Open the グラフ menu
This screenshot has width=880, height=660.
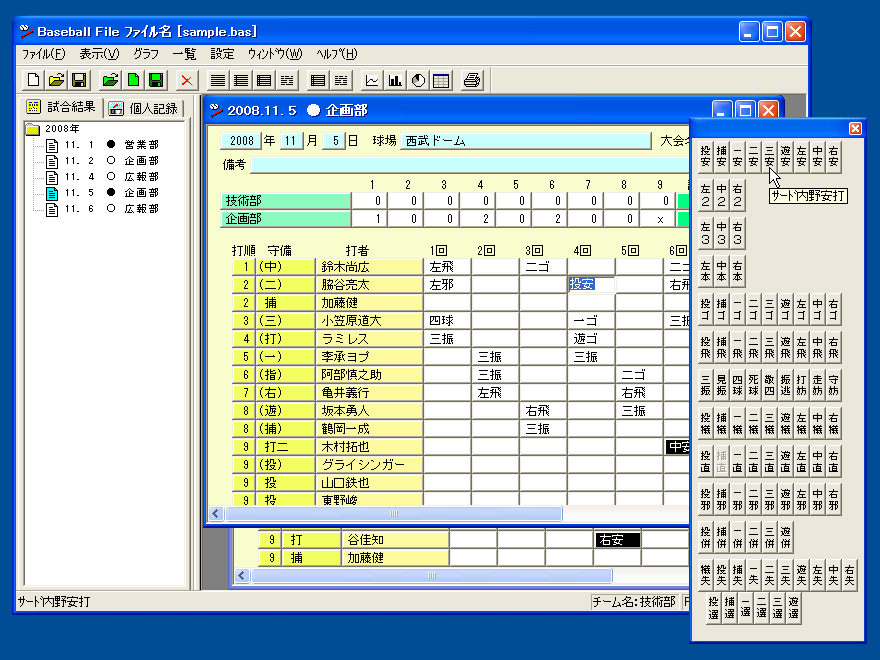tap(146, 54)
